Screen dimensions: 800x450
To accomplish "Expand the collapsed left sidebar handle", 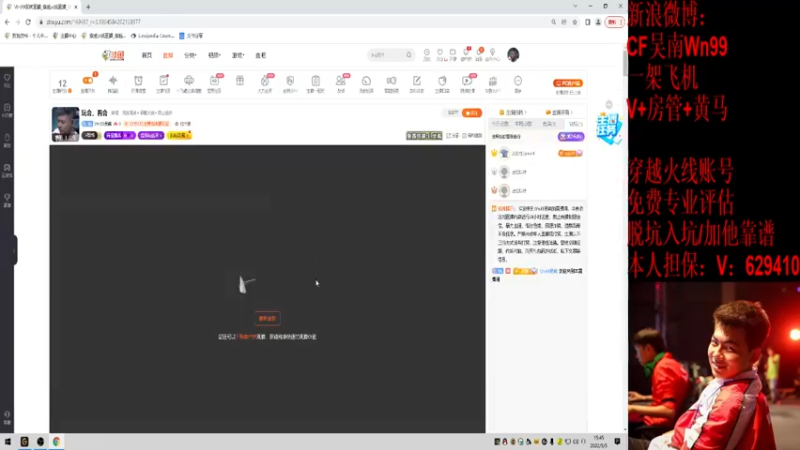I will coord(14,250).
